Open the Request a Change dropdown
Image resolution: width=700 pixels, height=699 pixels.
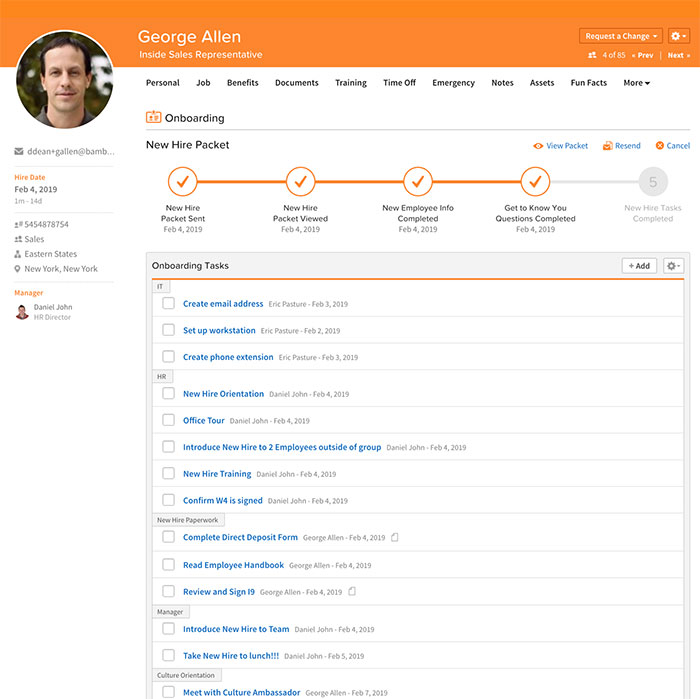[620, 36]
